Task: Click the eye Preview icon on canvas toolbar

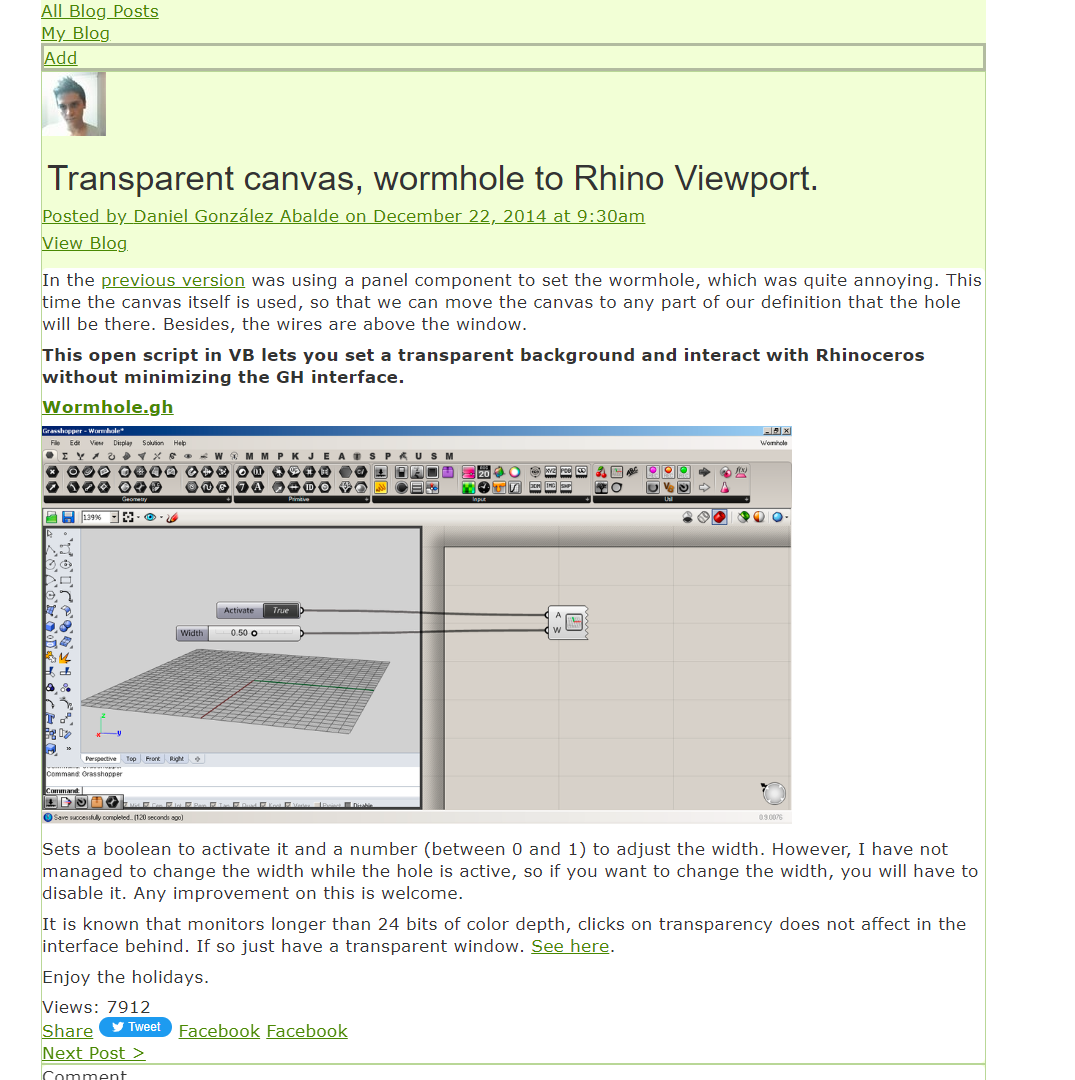Action: 150,517
